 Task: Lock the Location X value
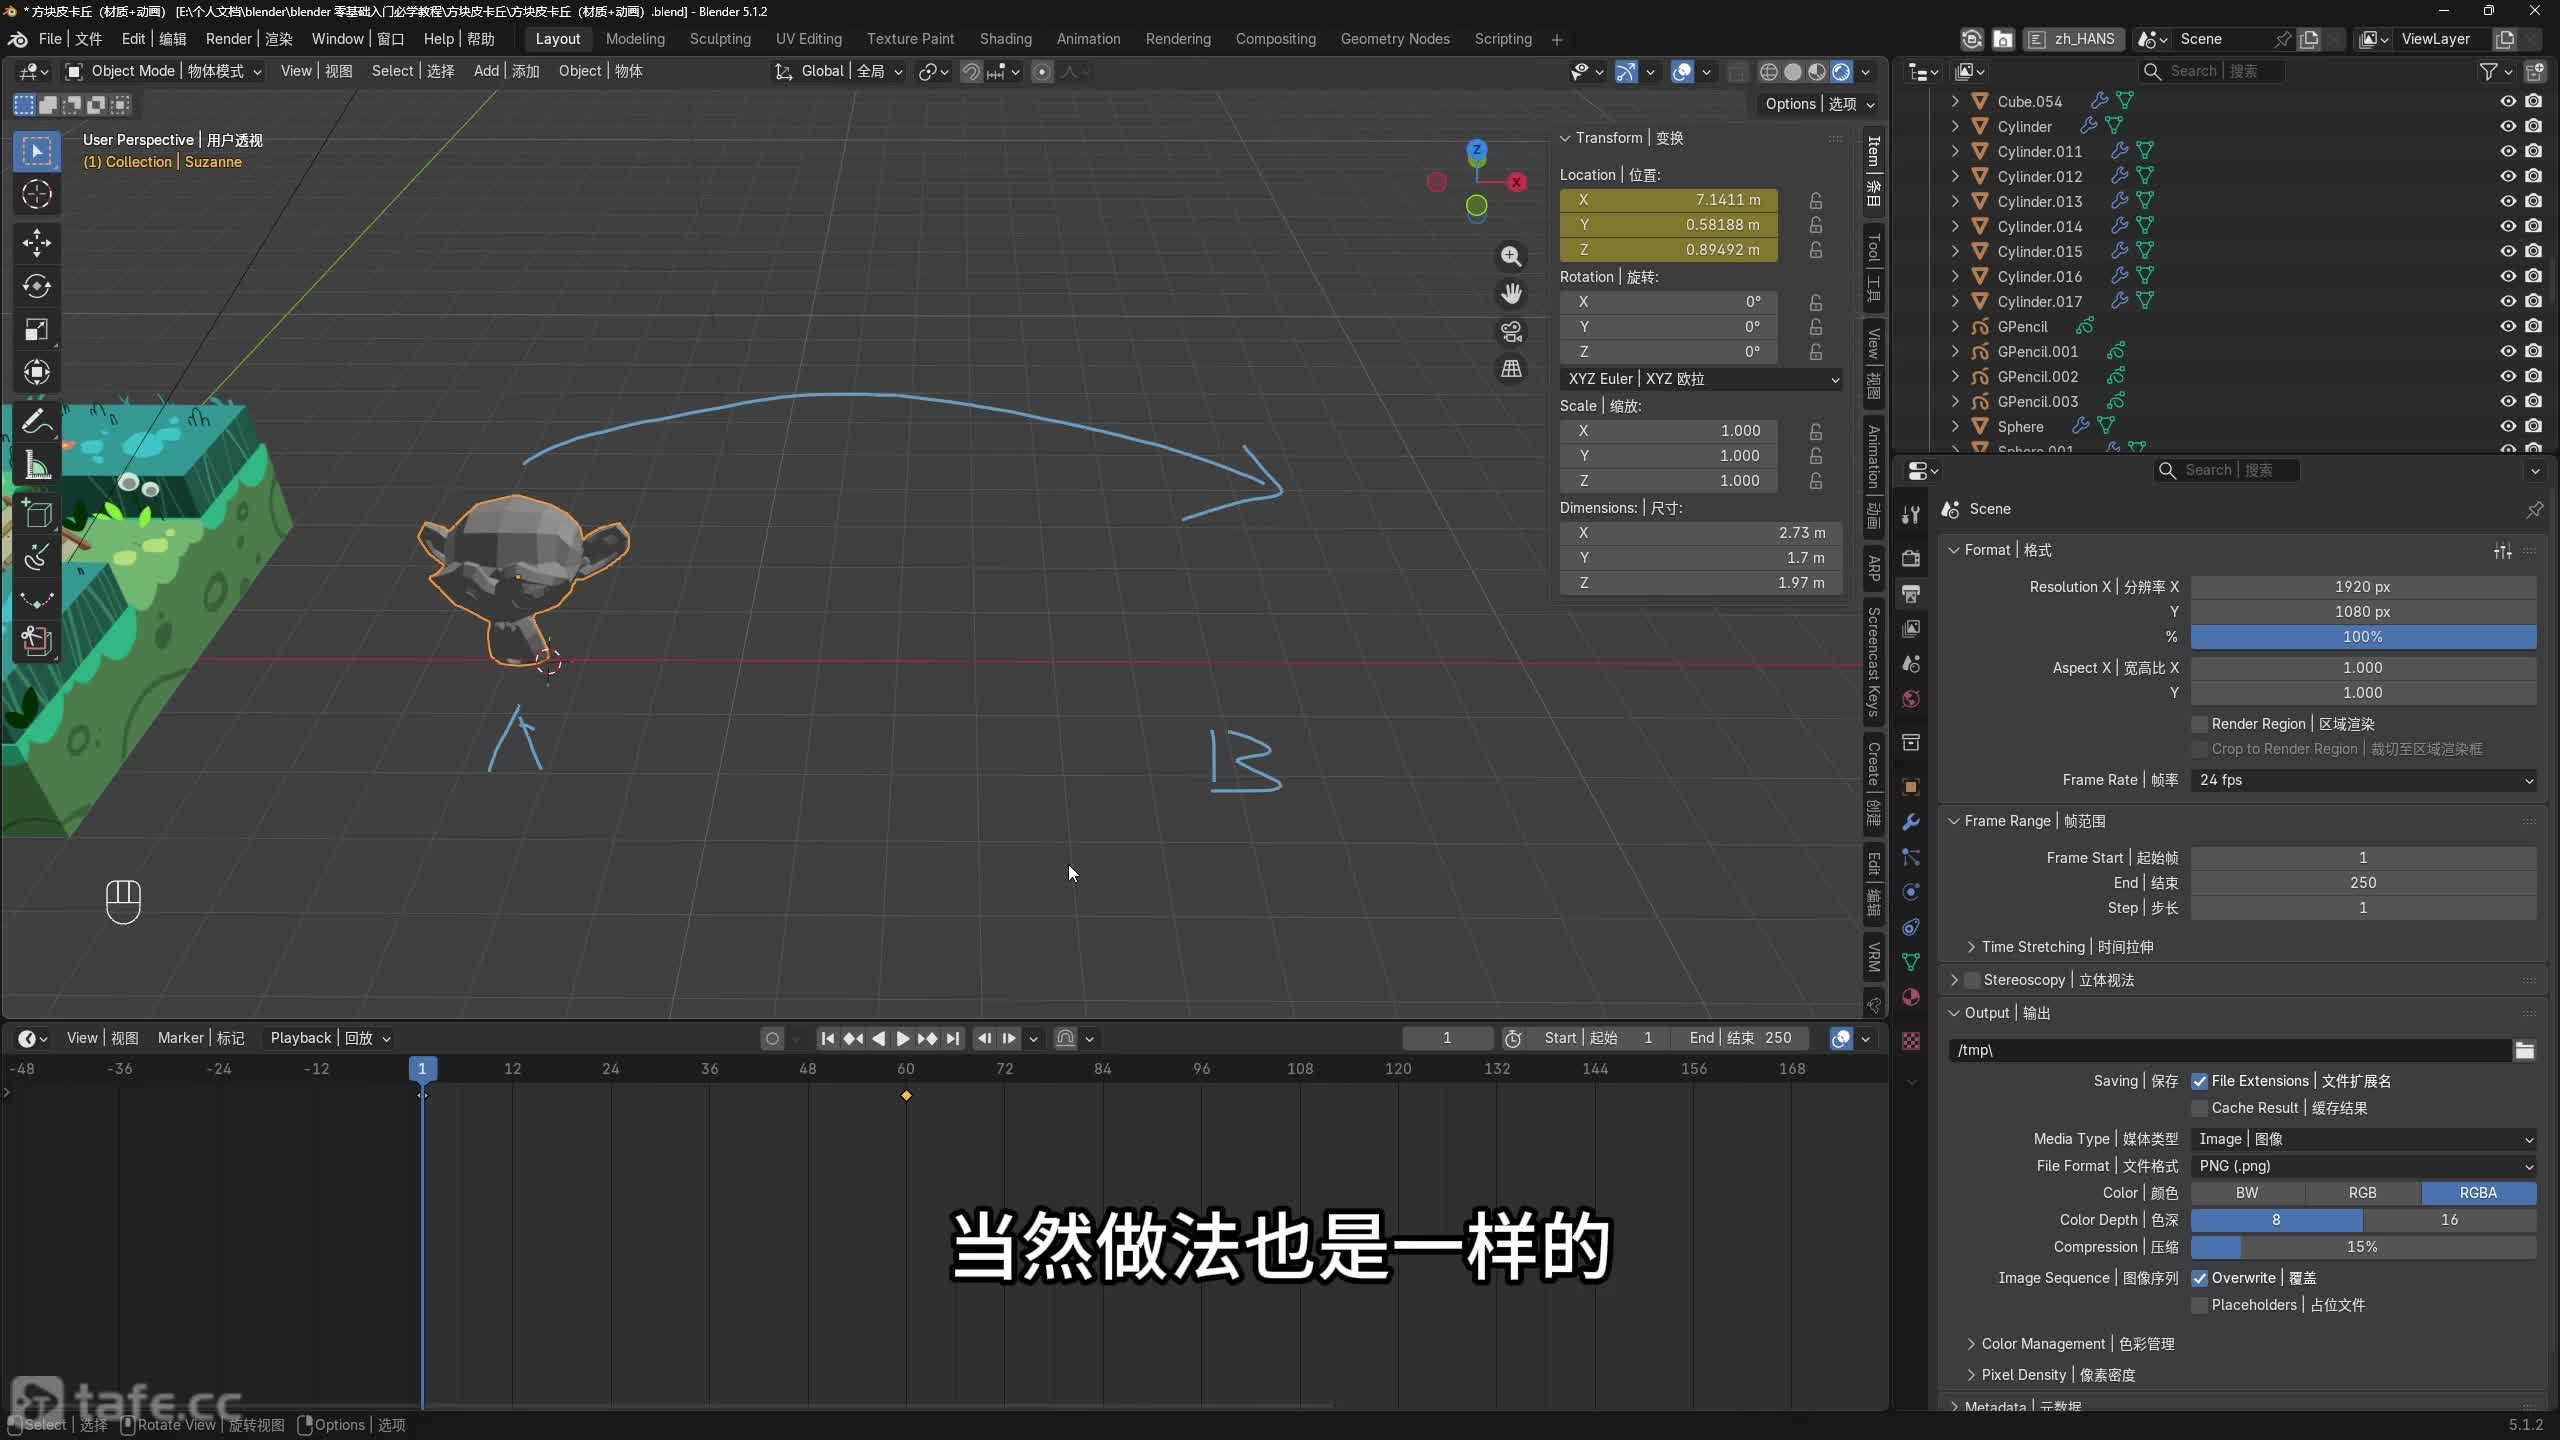[1815, 200]
